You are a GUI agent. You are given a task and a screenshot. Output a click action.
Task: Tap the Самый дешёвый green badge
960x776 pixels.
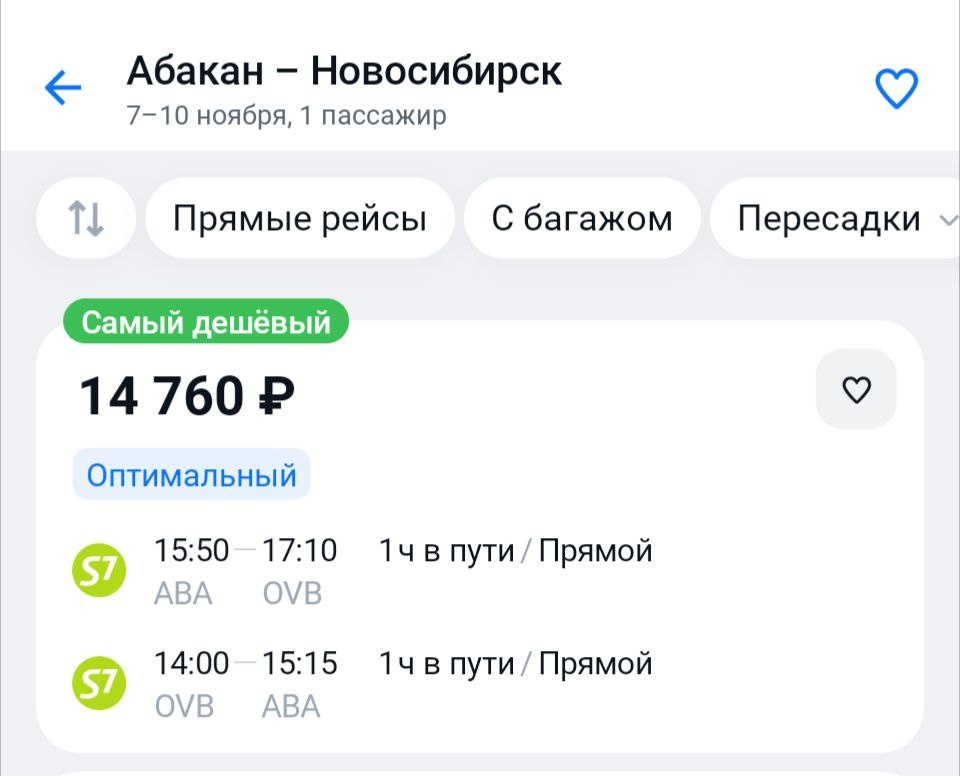point(205,322)
